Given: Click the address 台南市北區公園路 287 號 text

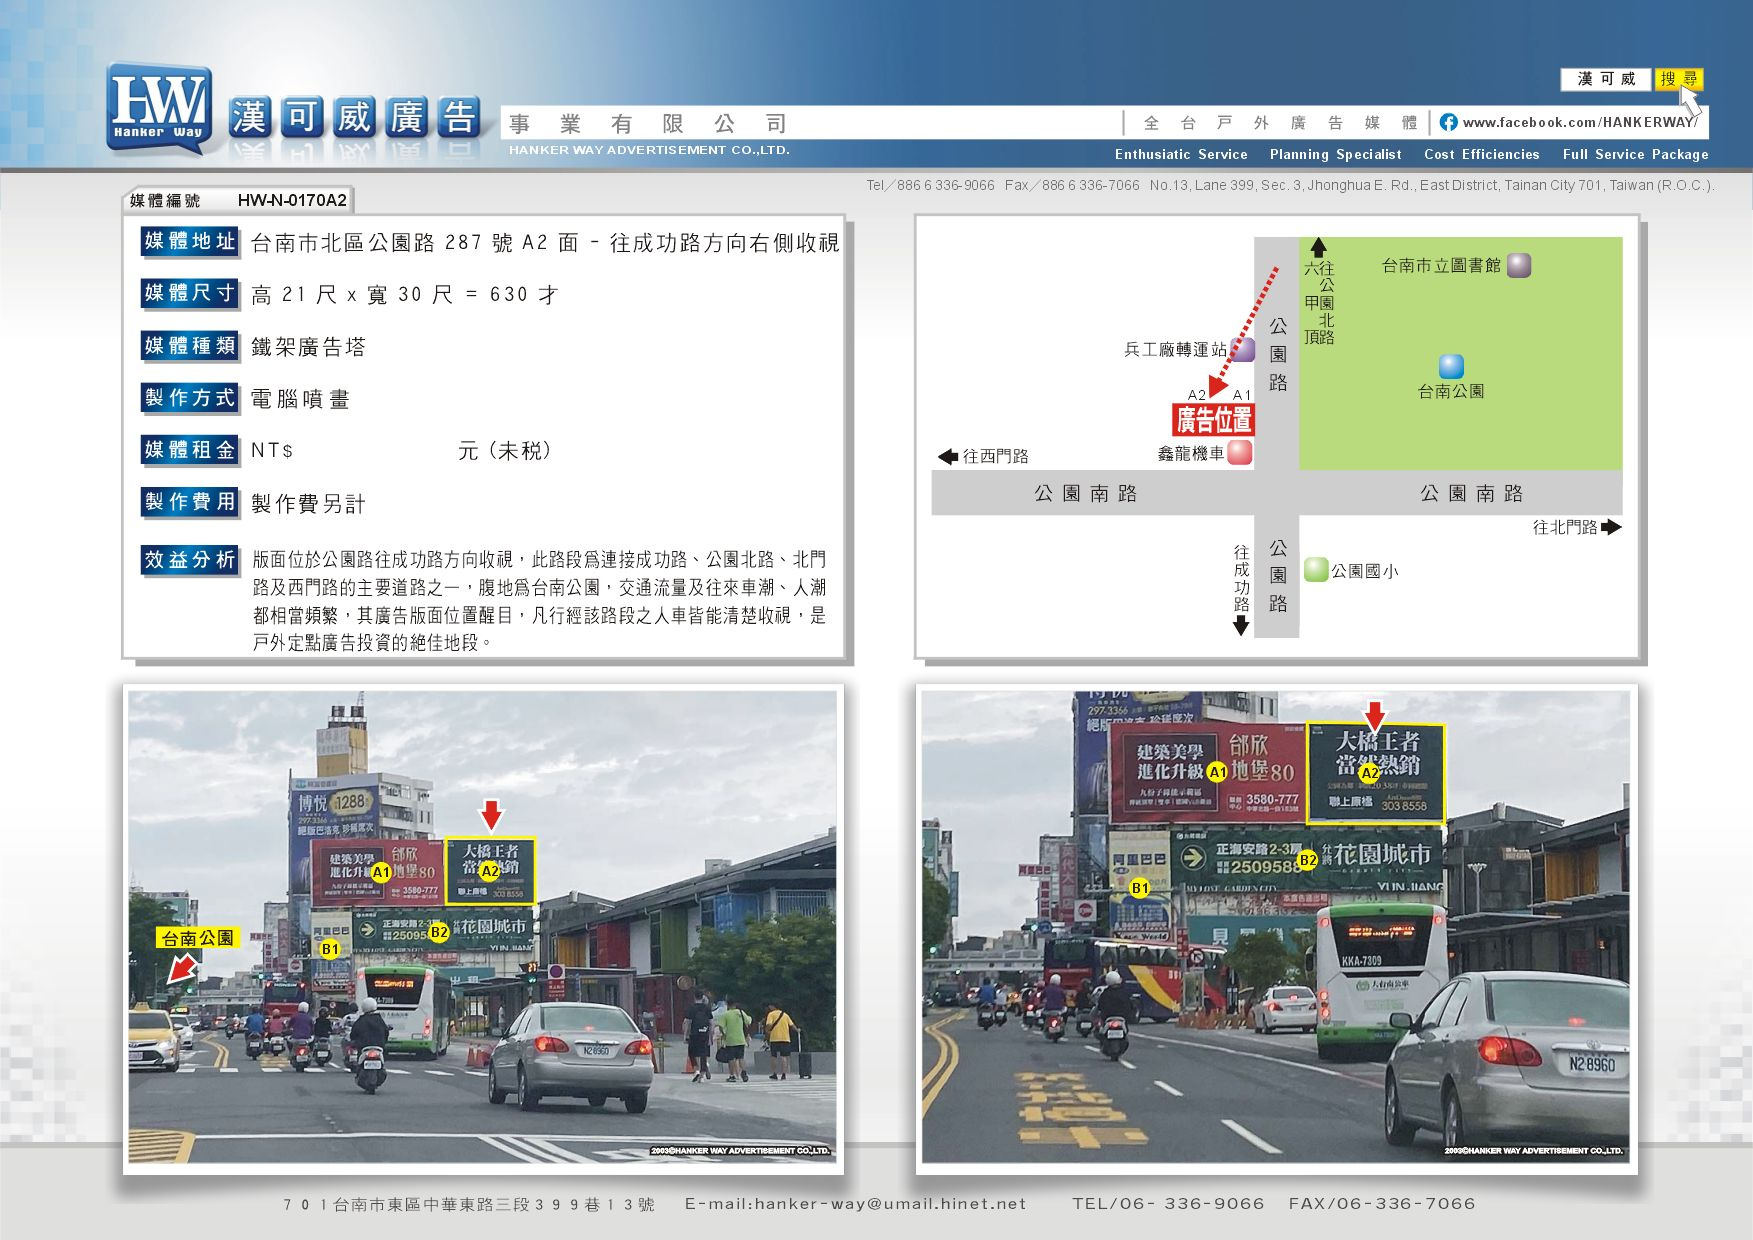Looking at the screenshot, I should pos(382,243).
